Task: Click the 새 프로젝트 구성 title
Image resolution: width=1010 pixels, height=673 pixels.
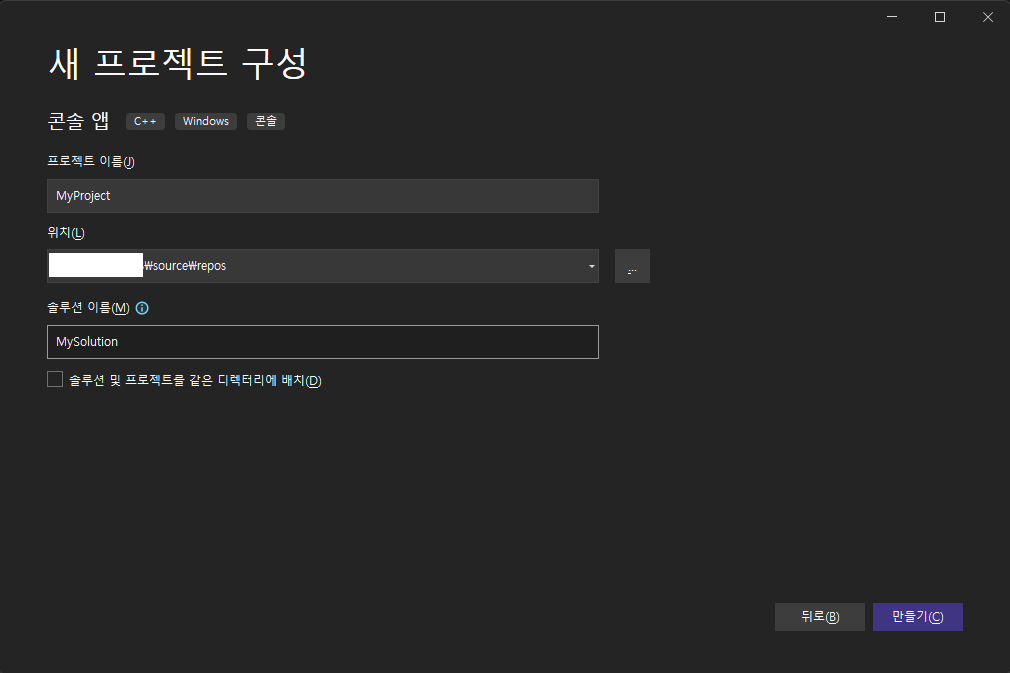Action: point(178,64)
